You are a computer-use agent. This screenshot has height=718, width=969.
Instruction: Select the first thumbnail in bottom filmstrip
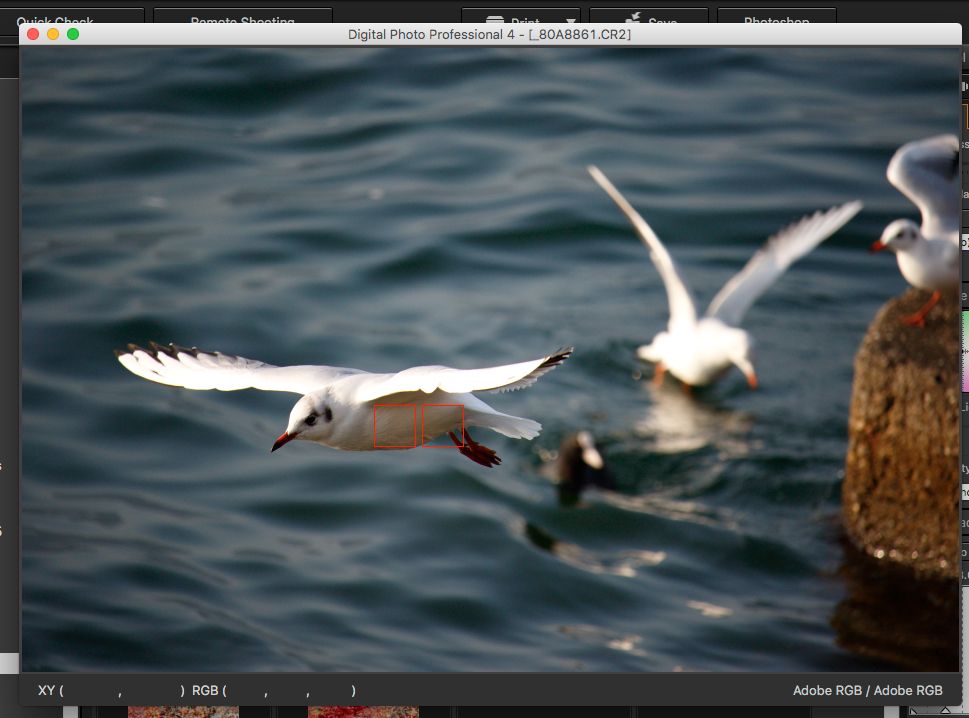tap(183, 711)
